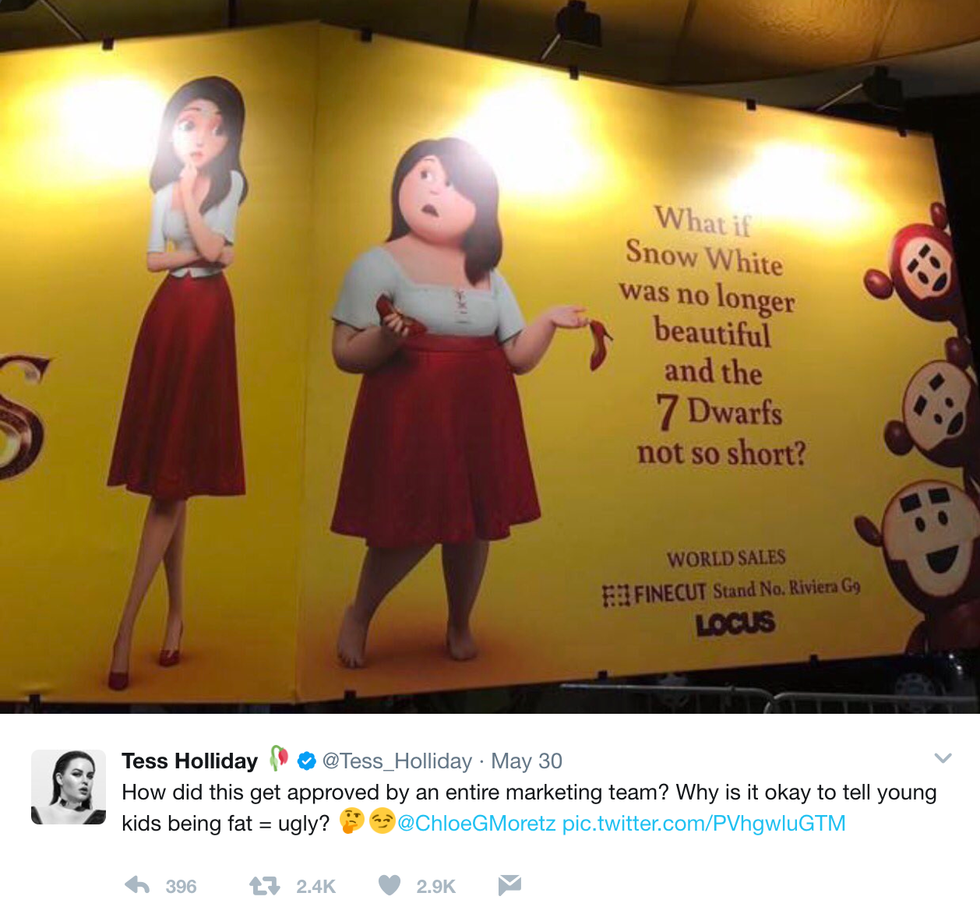980x901 pixels.
Task: Click the blue verified badge icon
Action: tap(306, 761)
